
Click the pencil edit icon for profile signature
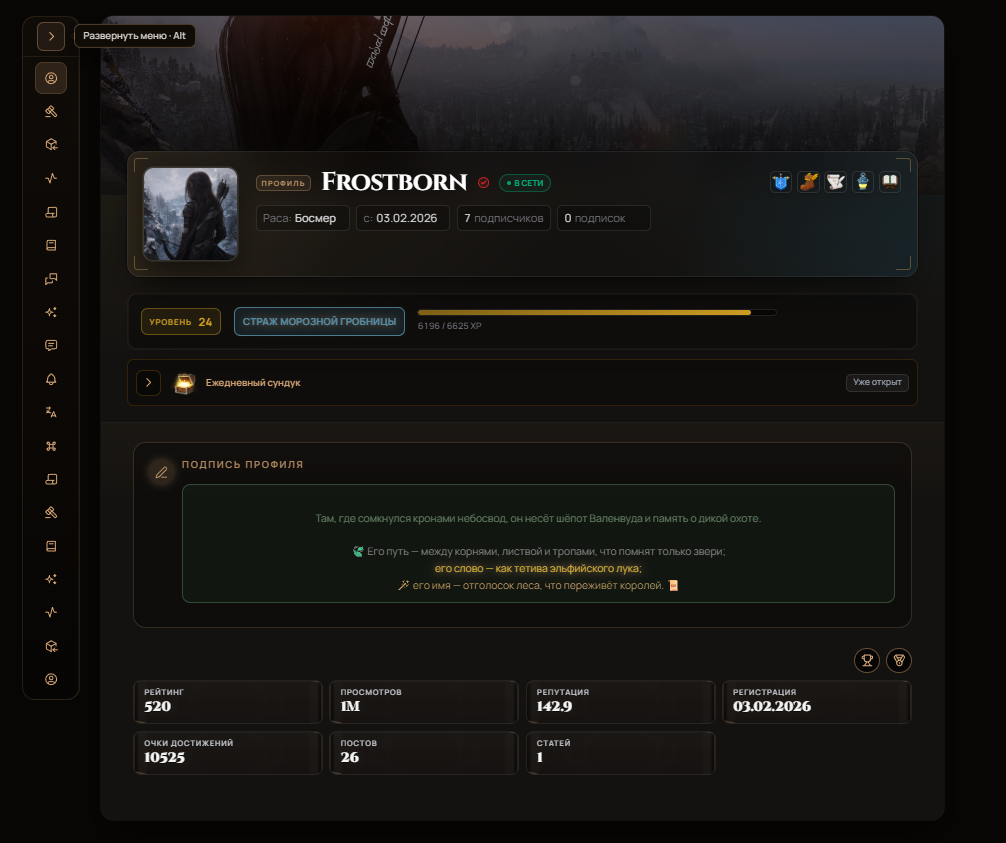162,473
